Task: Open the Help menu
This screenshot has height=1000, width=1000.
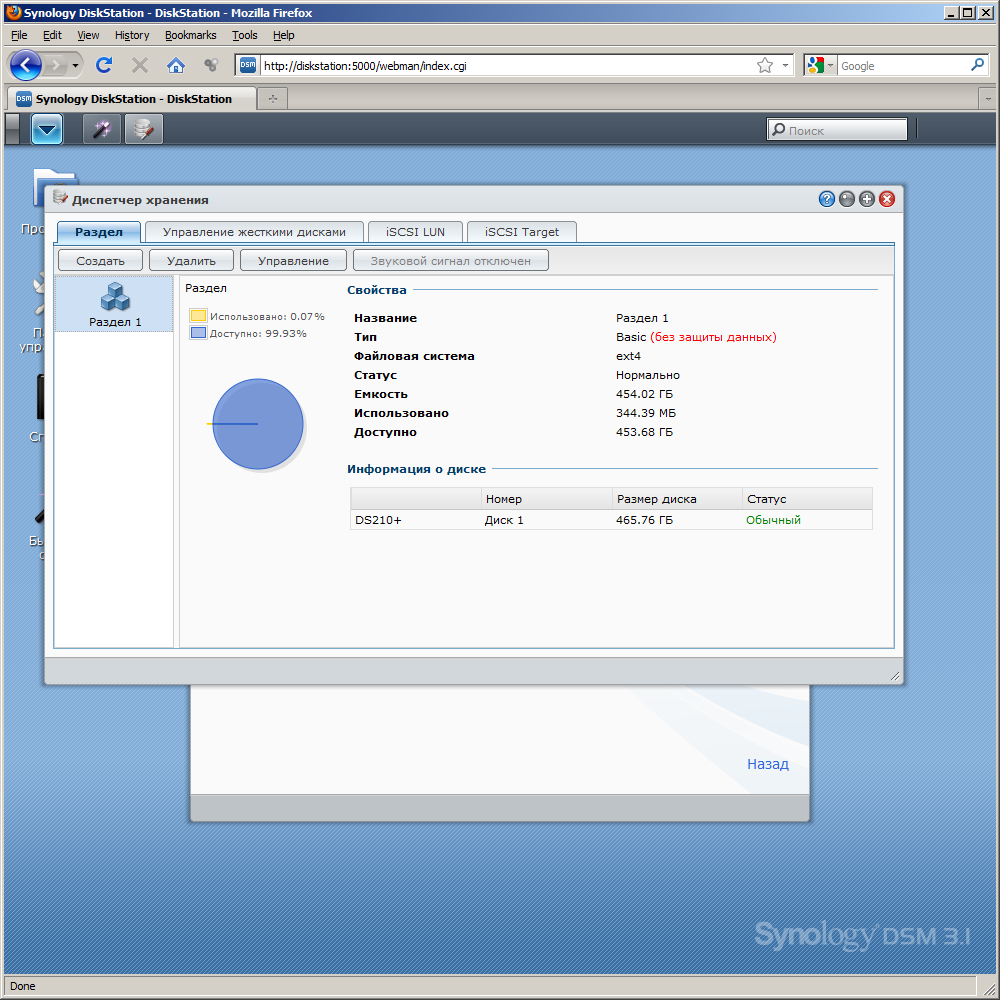Action: pos(283,35)
